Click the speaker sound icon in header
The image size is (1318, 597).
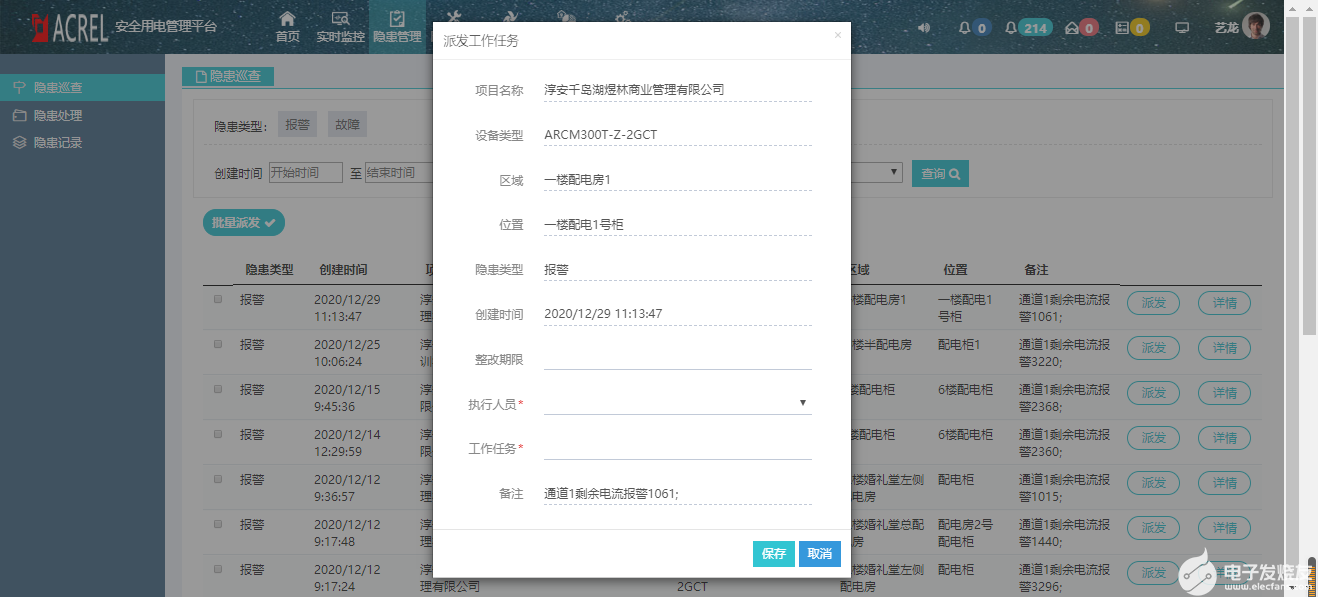[924, 27]
